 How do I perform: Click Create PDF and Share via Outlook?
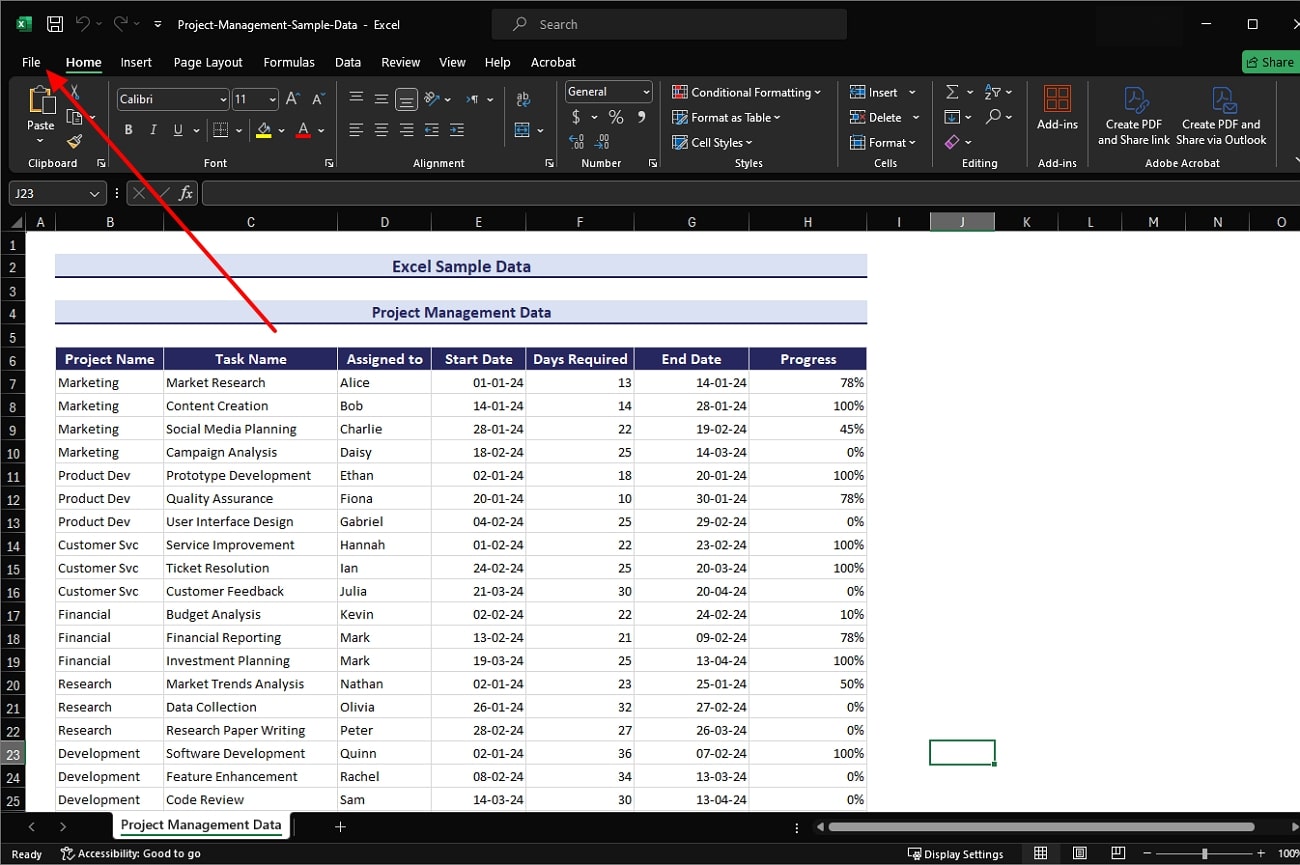click(1221, 116)
